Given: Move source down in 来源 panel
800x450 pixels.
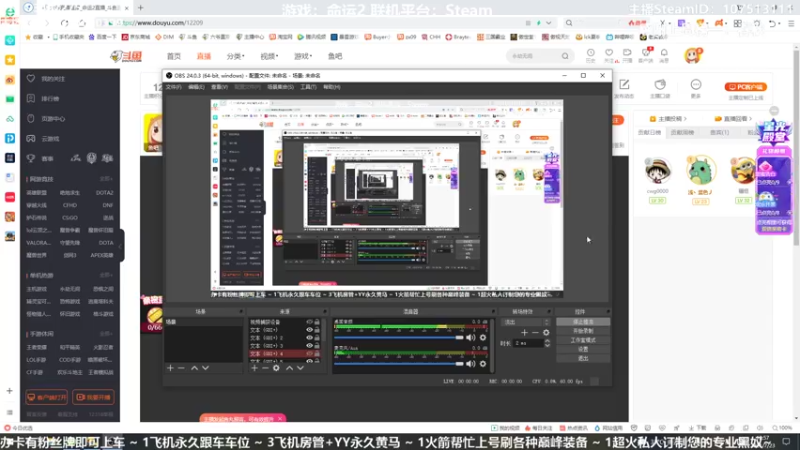Looking at the screenshot, I should point(300,368).
